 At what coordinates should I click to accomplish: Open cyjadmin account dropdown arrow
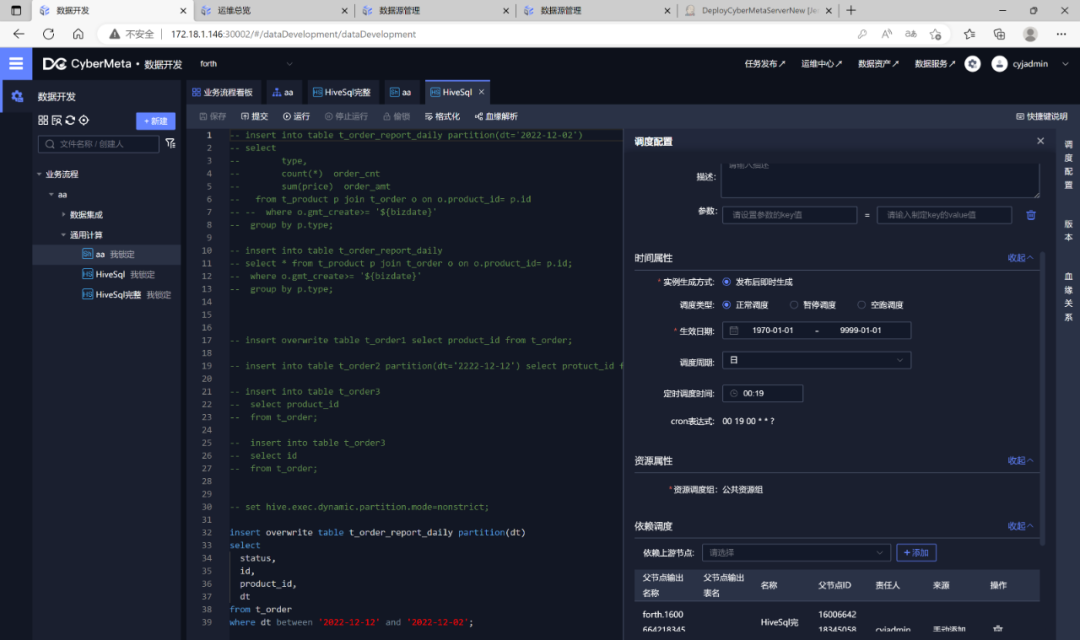(x=1065, y=64)
